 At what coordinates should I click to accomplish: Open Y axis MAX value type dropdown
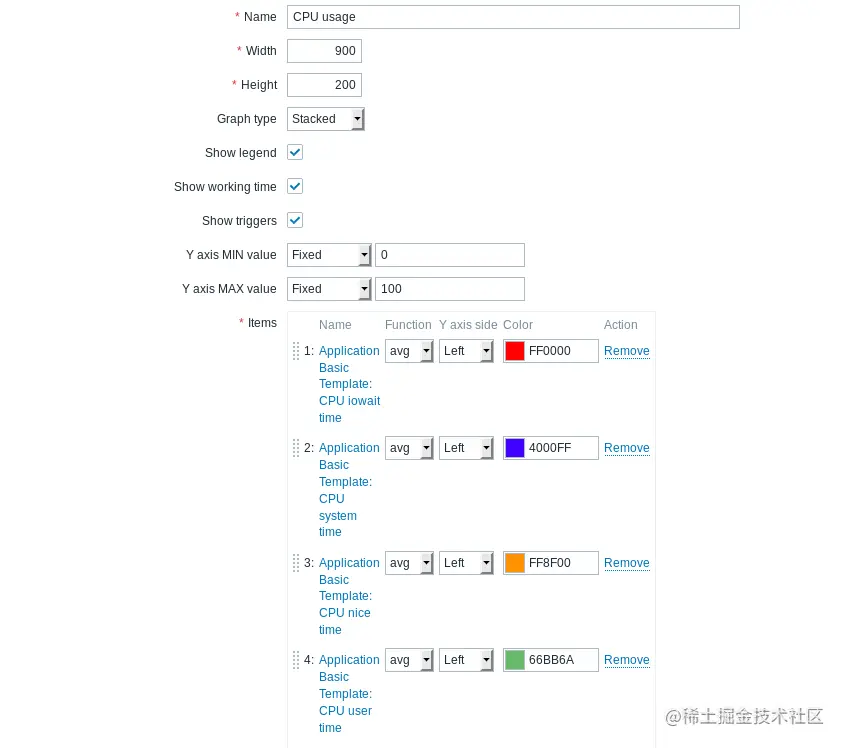tap(329, 289)
